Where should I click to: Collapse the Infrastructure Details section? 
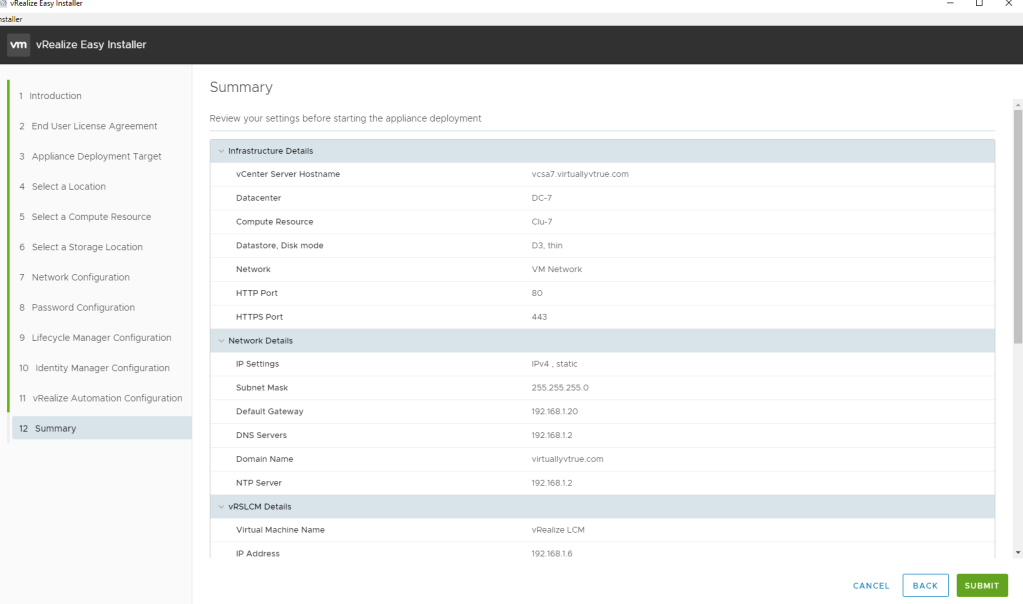click(x=221, y=151)
